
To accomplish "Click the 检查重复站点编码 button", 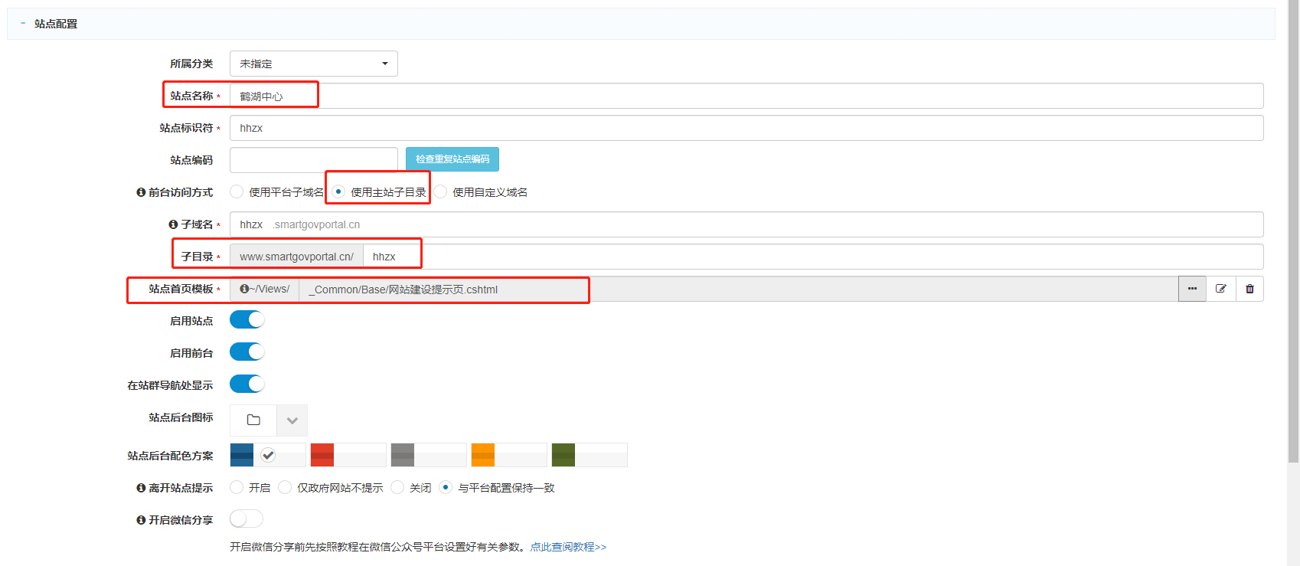I will coord(452,160).
